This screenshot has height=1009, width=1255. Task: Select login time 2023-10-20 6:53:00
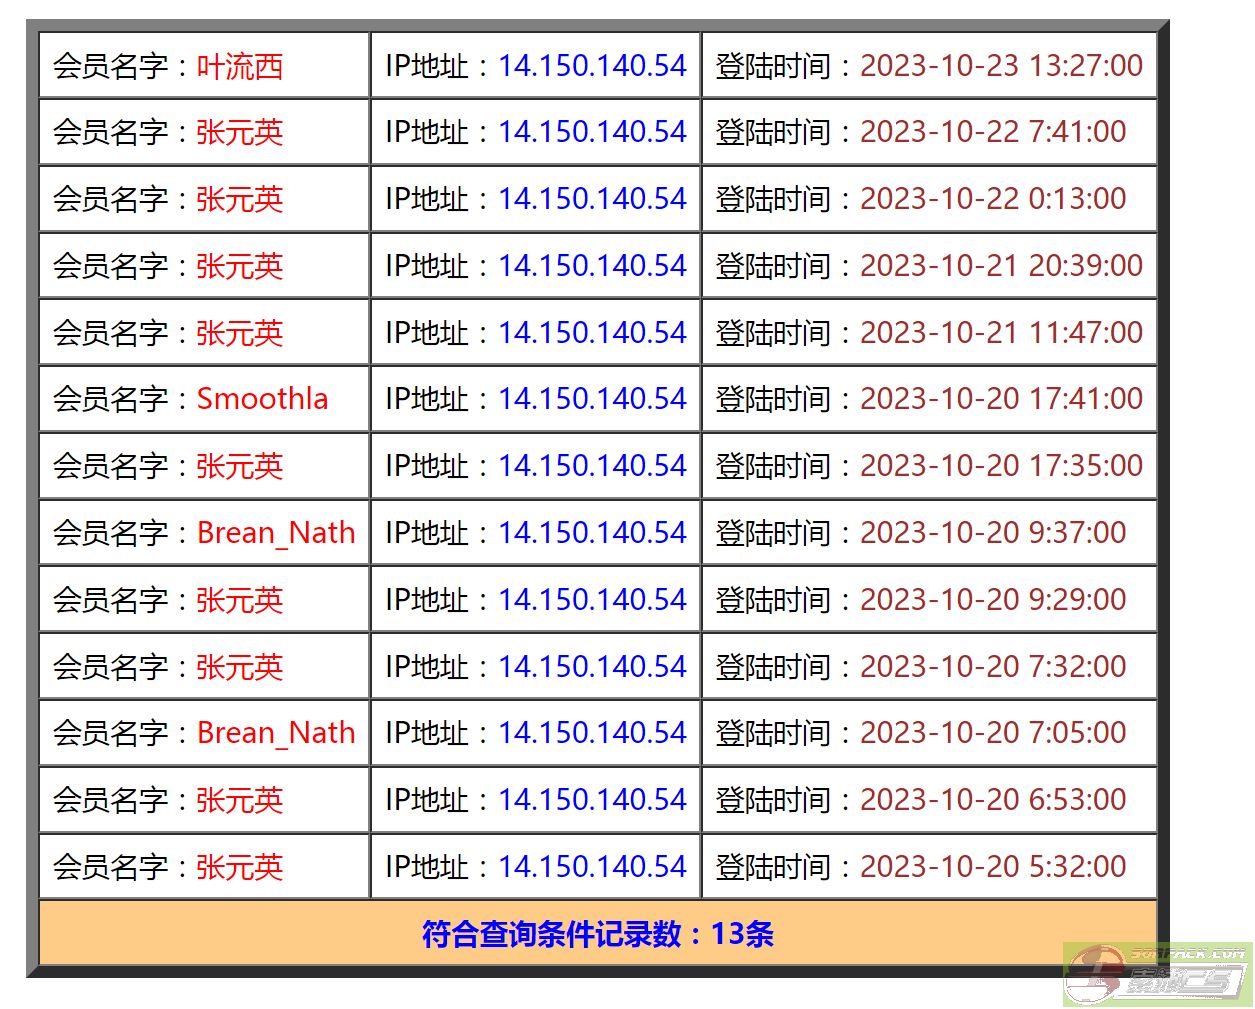click(x=993, y=800)
